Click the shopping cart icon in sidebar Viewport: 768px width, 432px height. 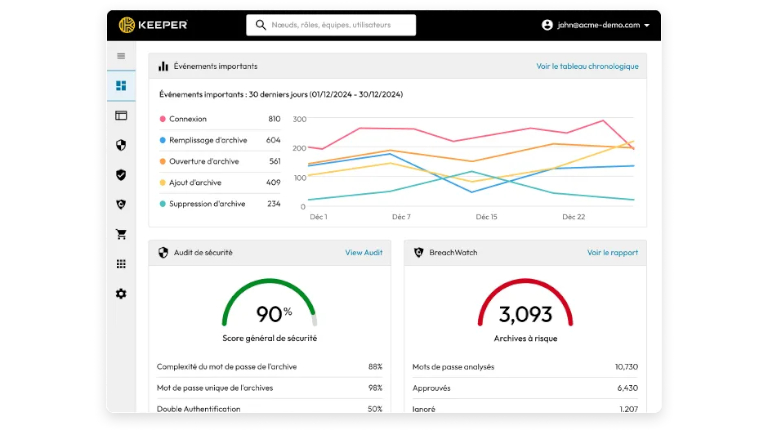coord(121,234)
